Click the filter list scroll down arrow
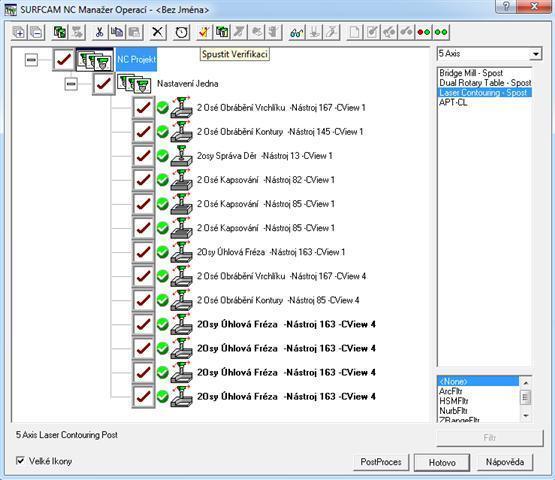This screenshot has width=555, height=480. (x=526, y=415)
